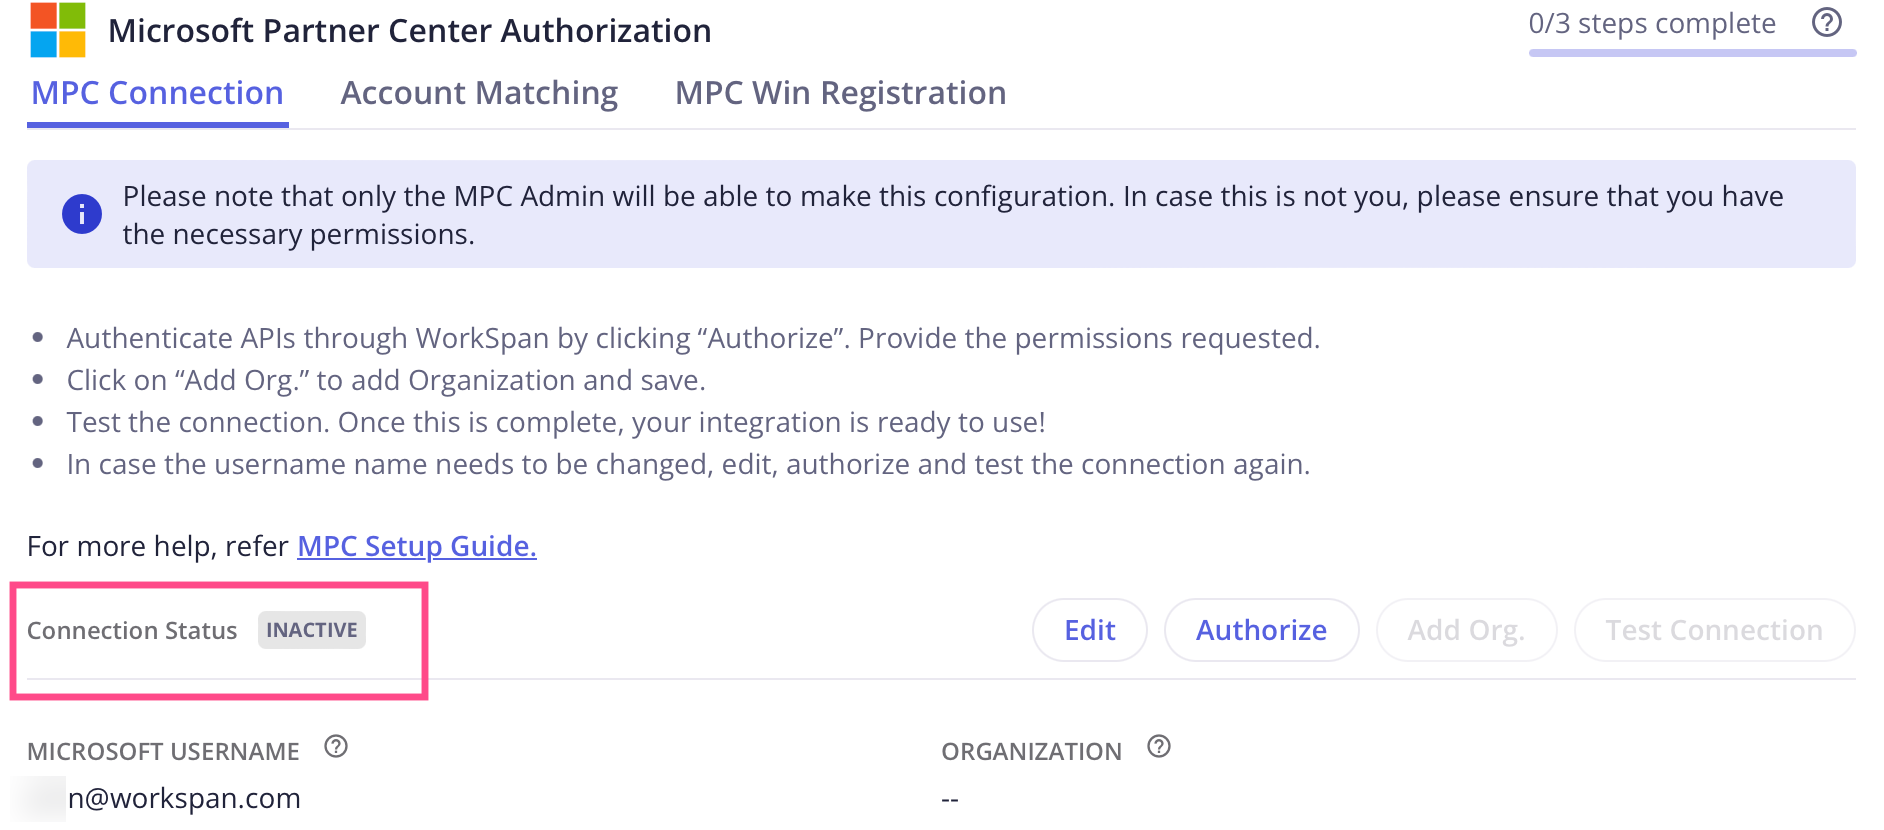Click the Microsoft Partner Center Authorization title
This screenshot has height=830, width=1884.
[x=410, y=31]
